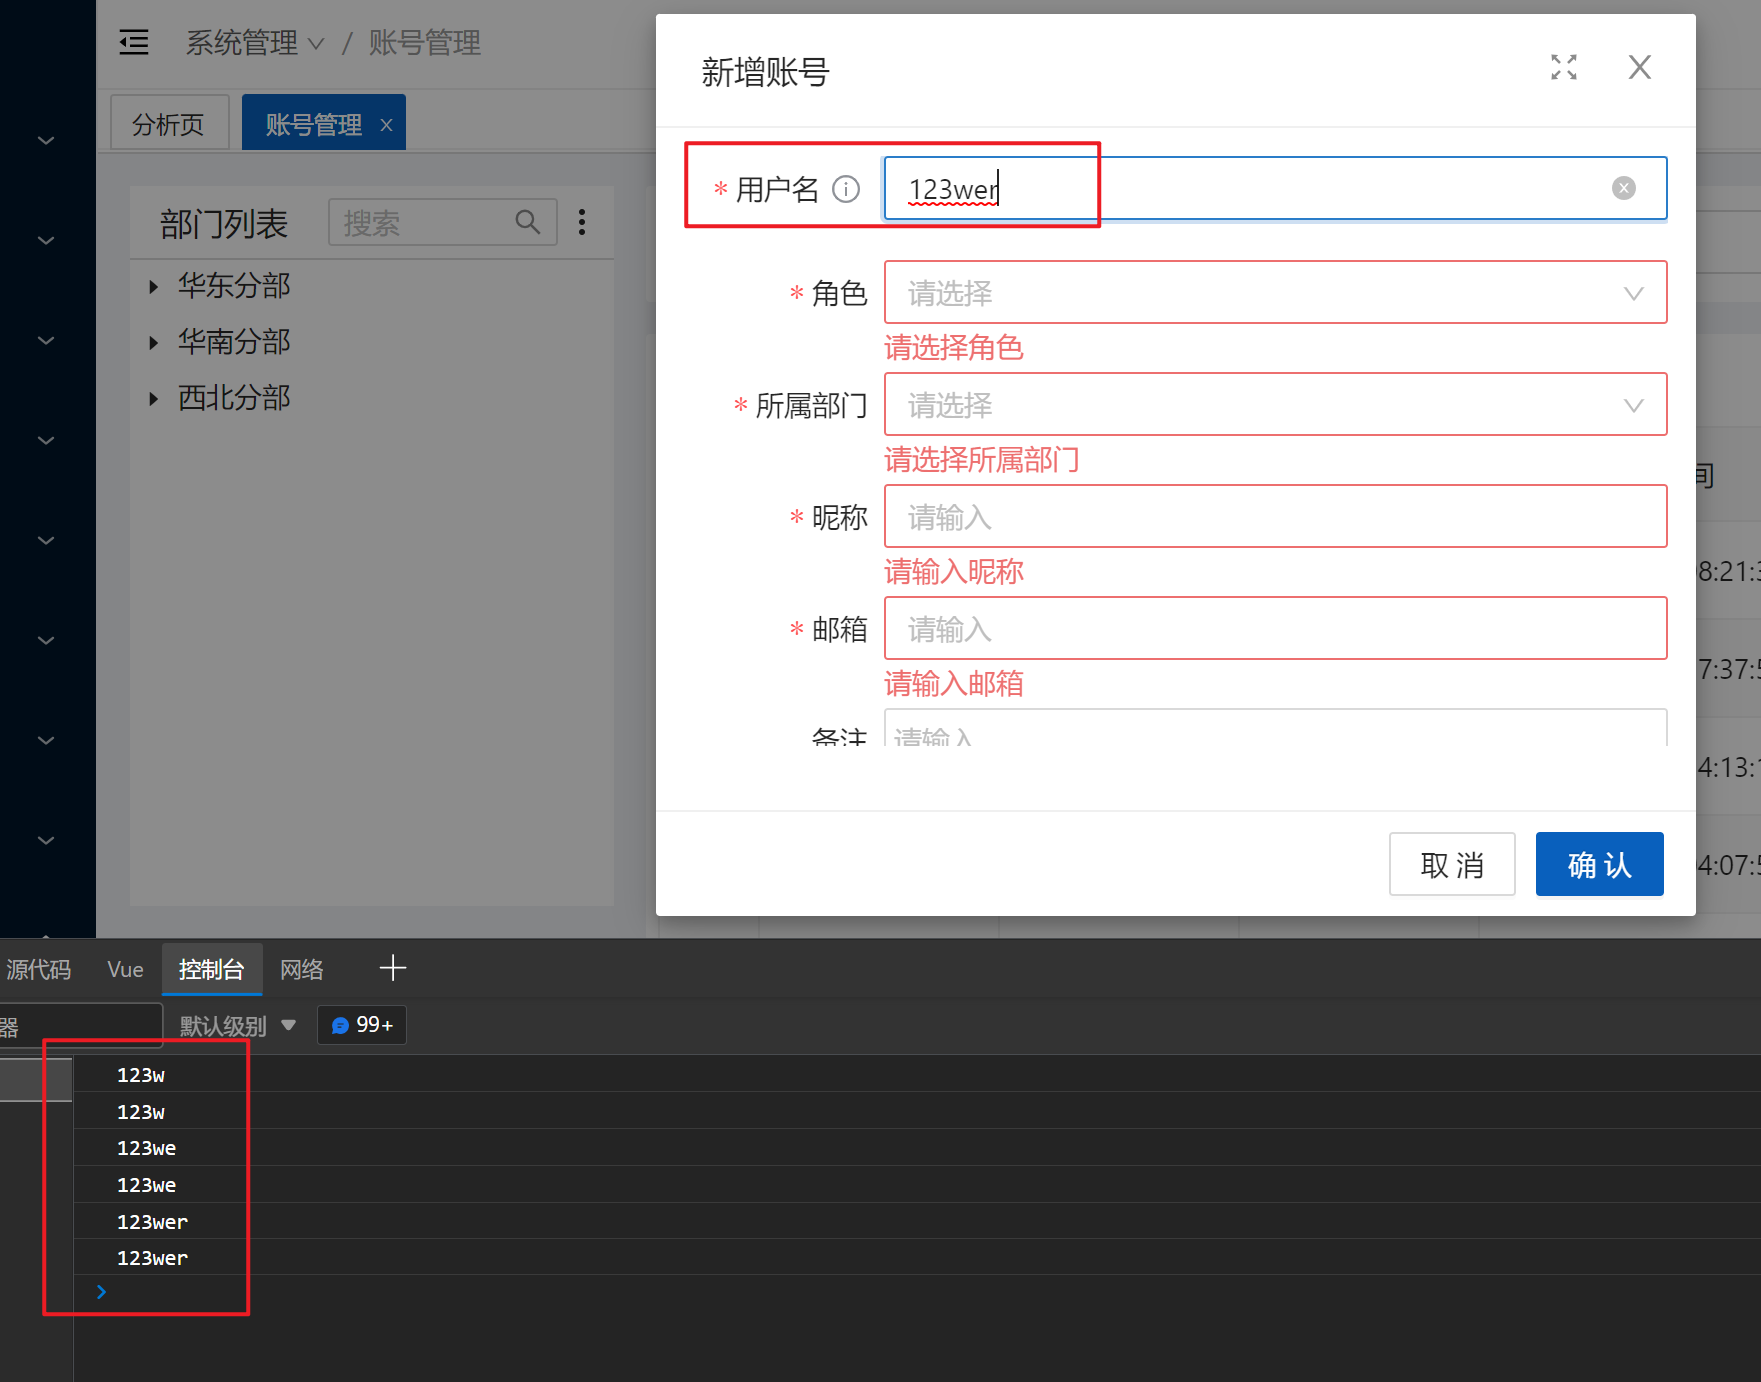Click the 昵称 input field
Viewport: 1761px width, 1382px height.
[x=1274, y=516]
